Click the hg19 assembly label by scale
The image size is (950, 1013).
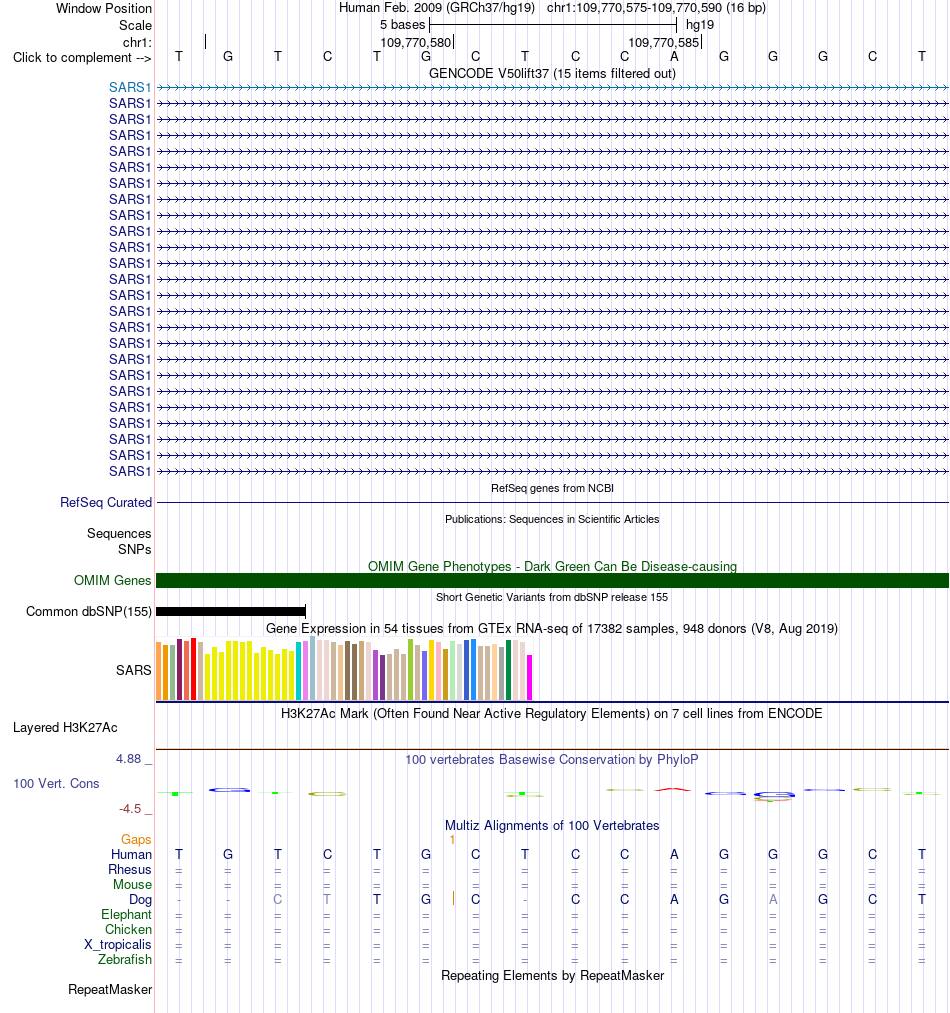pos(700,25)
